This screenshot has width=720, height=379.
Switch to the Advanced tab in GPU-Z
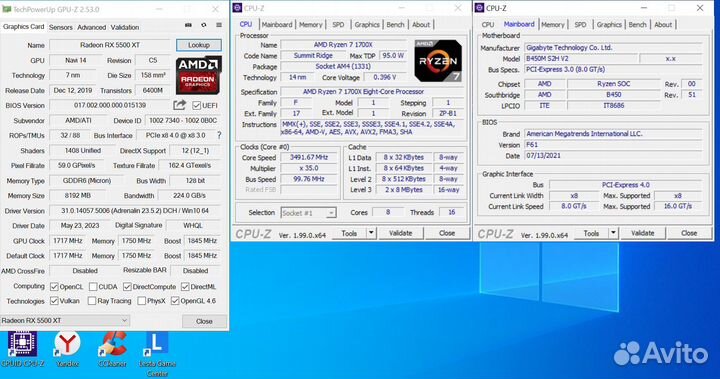[x=91, y=27]
